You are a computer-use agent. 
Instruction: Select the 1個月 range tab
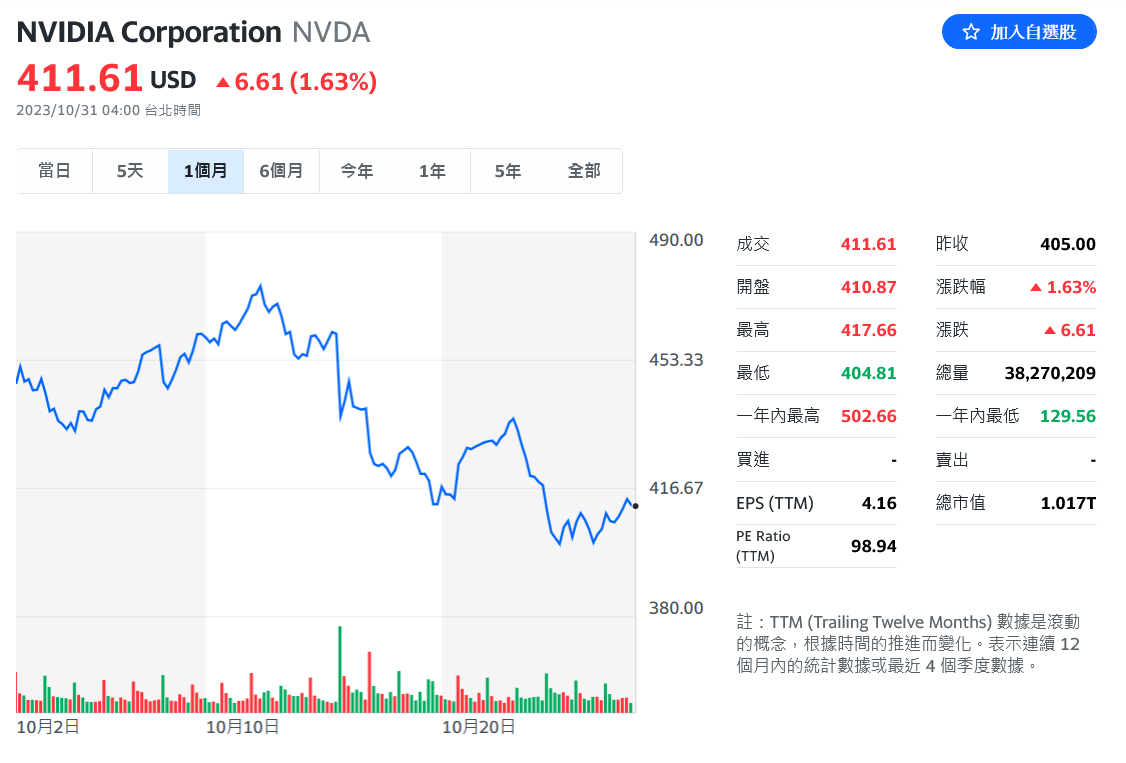pos(205,171)
